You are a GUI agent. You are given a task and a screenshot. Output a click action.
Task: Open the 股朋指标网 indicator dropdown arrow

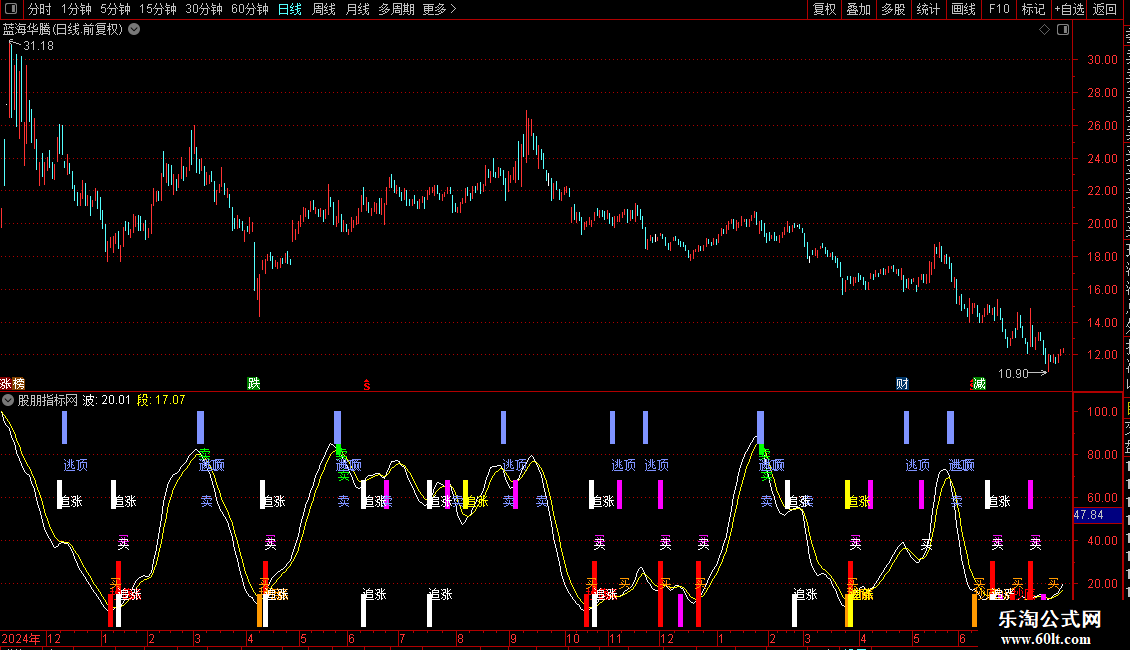click(8, 400)
